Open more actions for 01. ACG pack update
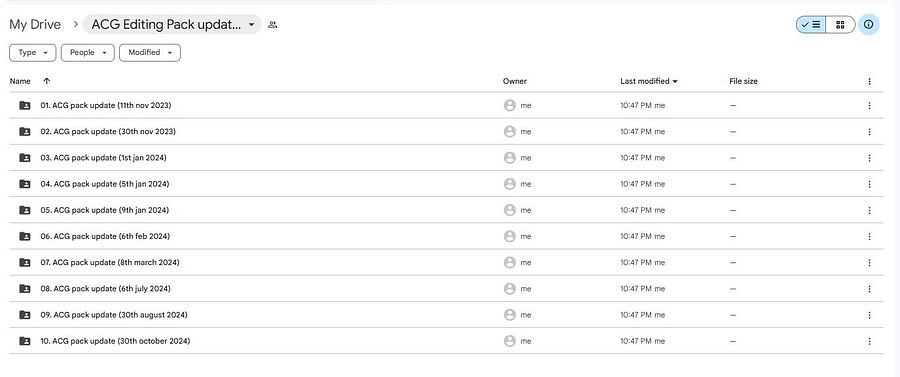The image size is (900, 377). tap(869, 106)
